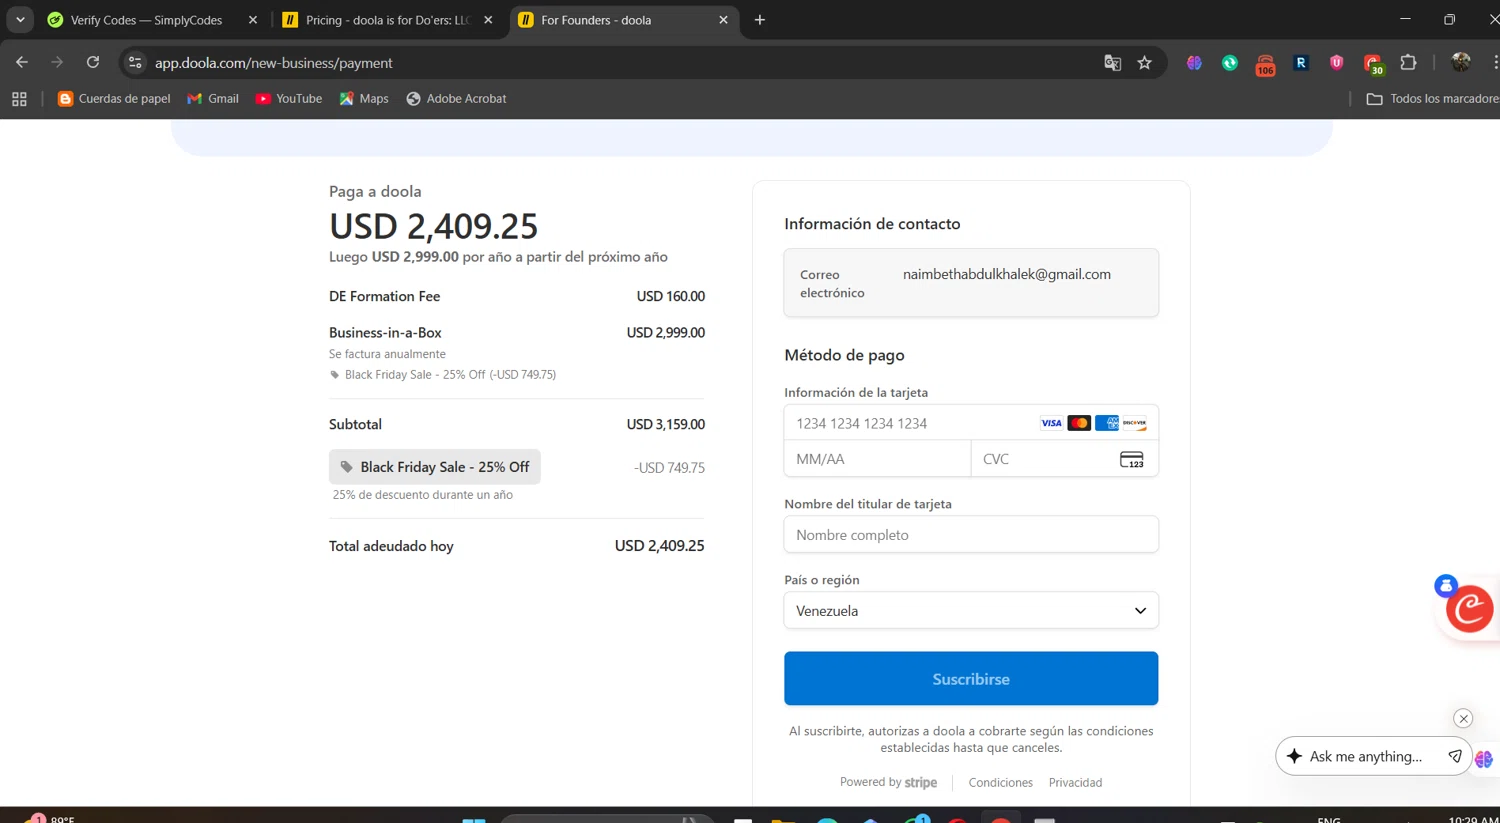Click the Suscribirse button
1500x823 pixels.
click(971, 679)
